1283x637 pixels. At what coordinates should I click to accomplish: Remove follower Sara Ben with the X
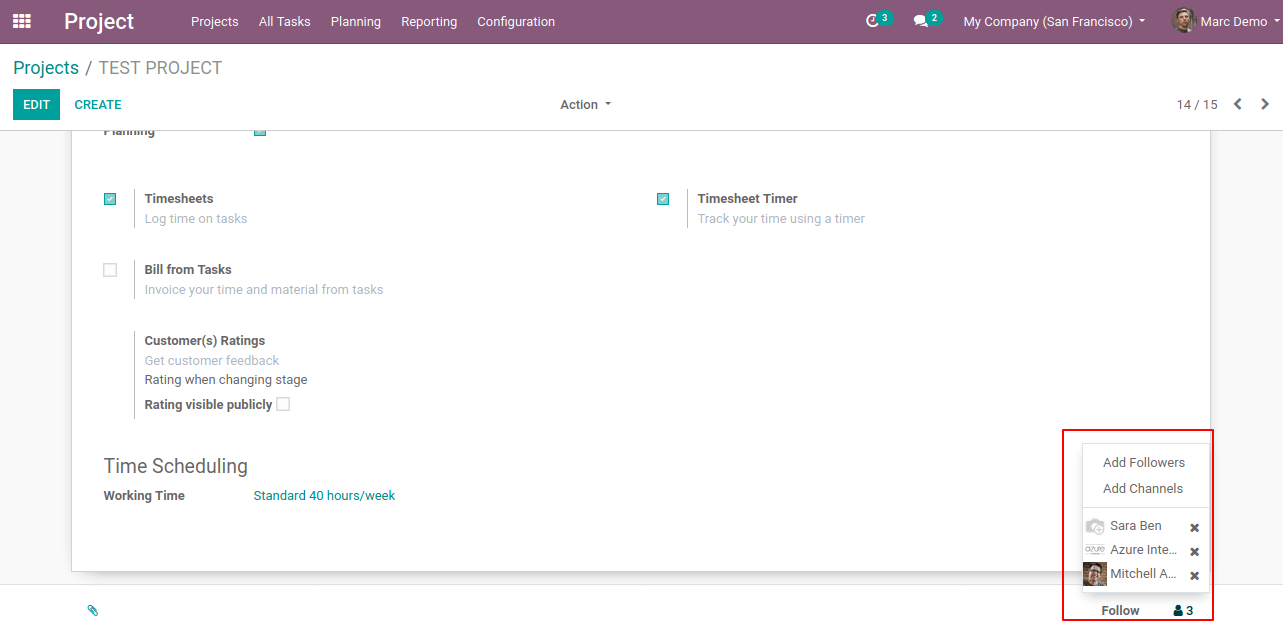(1194, 528)
